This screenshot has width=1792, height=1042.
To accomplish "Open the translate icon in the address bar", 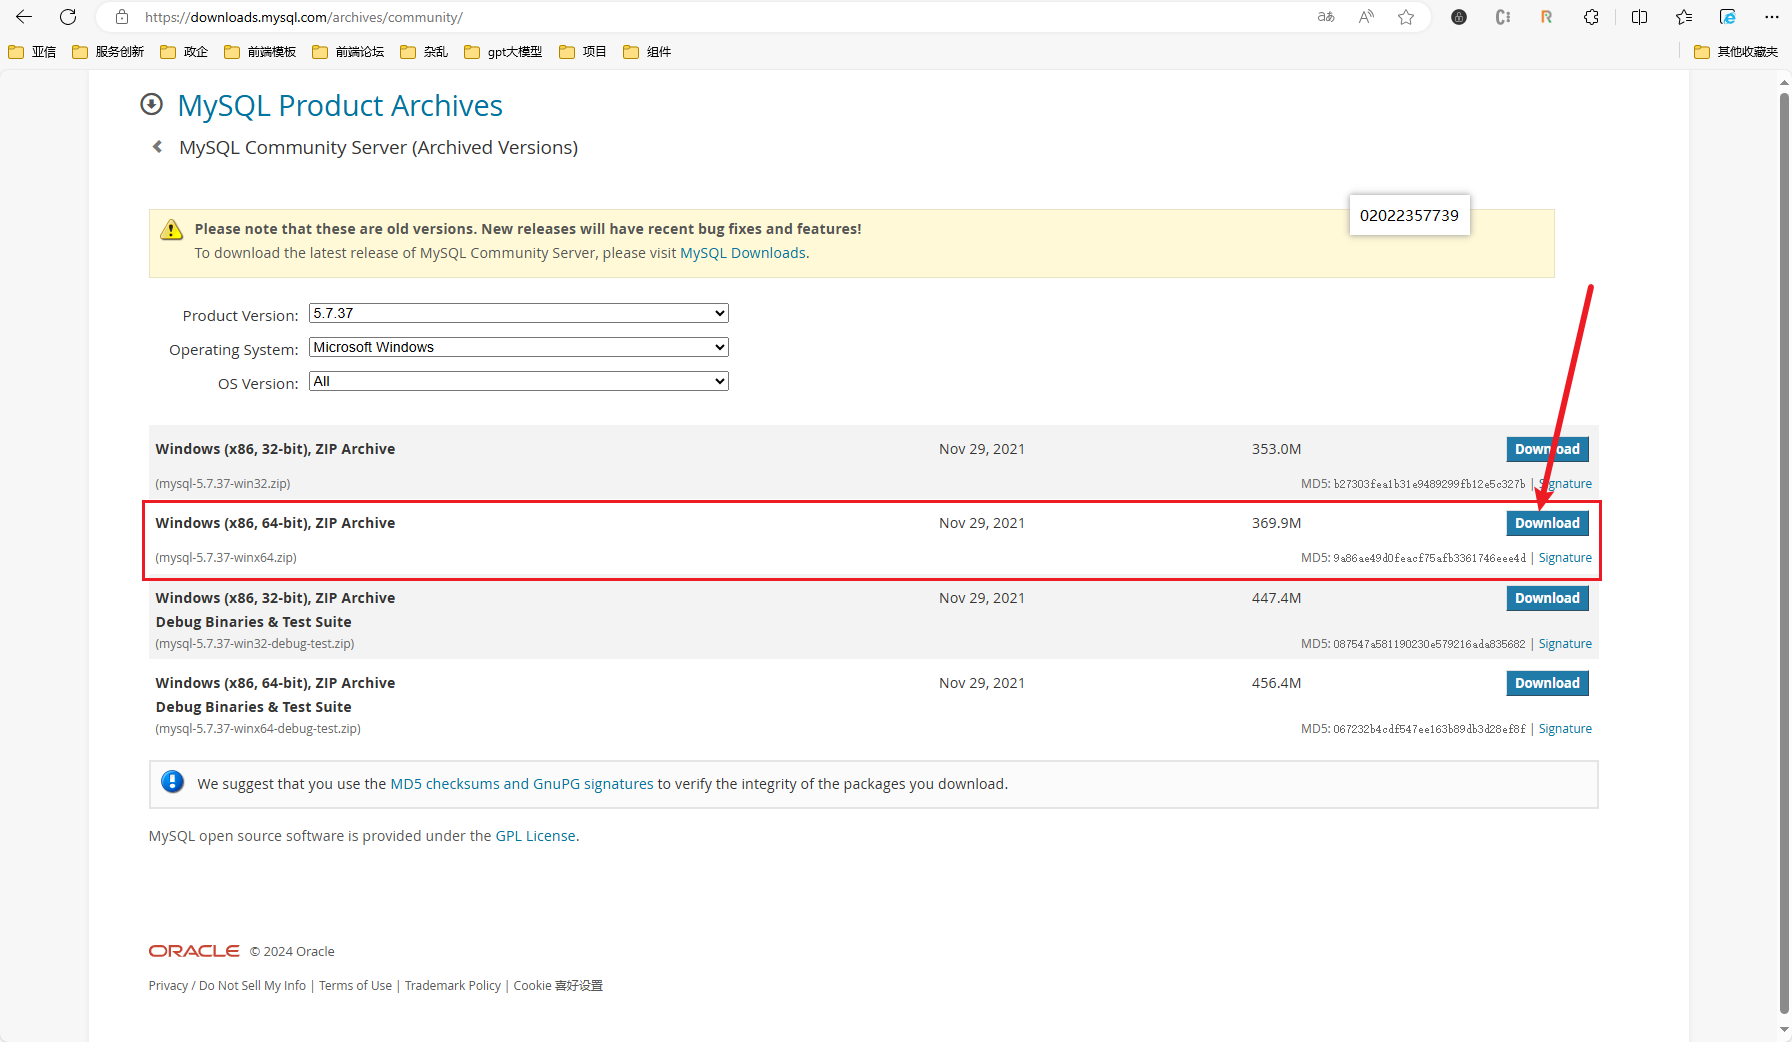I will pos(1326,17).
